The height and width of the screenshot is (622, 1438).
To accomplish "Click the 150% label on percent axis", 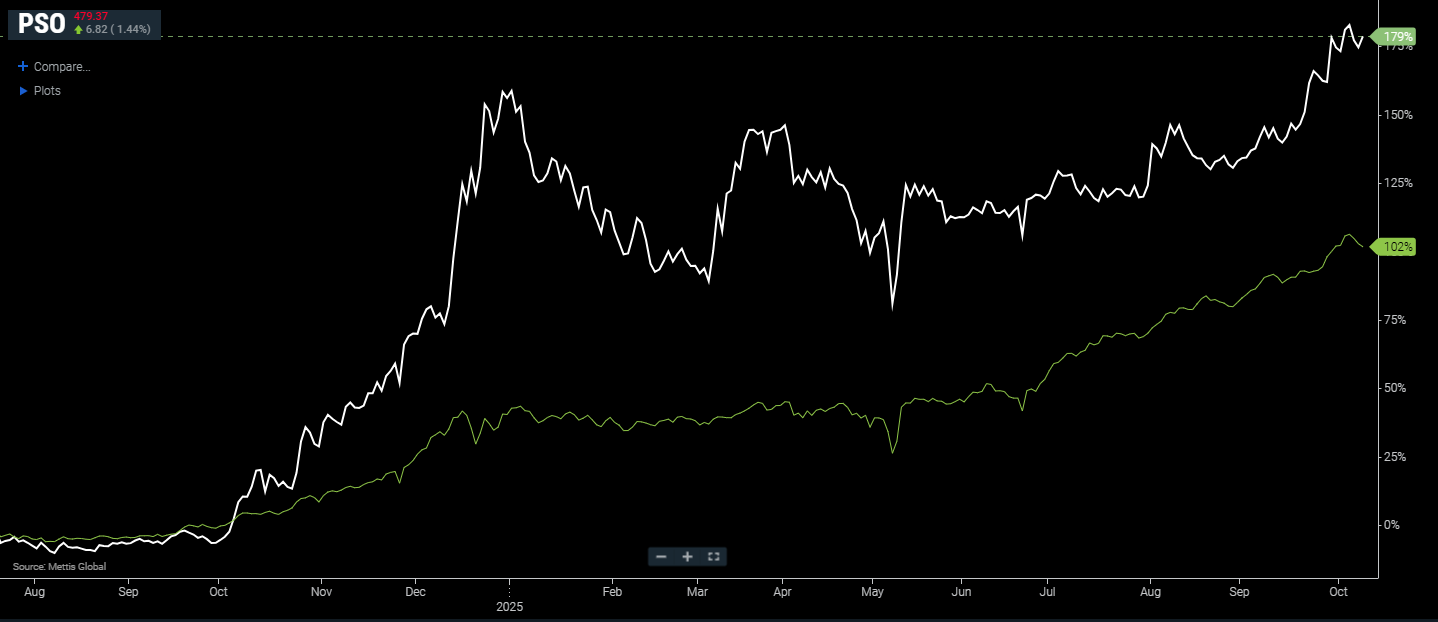I will 1398,115.
